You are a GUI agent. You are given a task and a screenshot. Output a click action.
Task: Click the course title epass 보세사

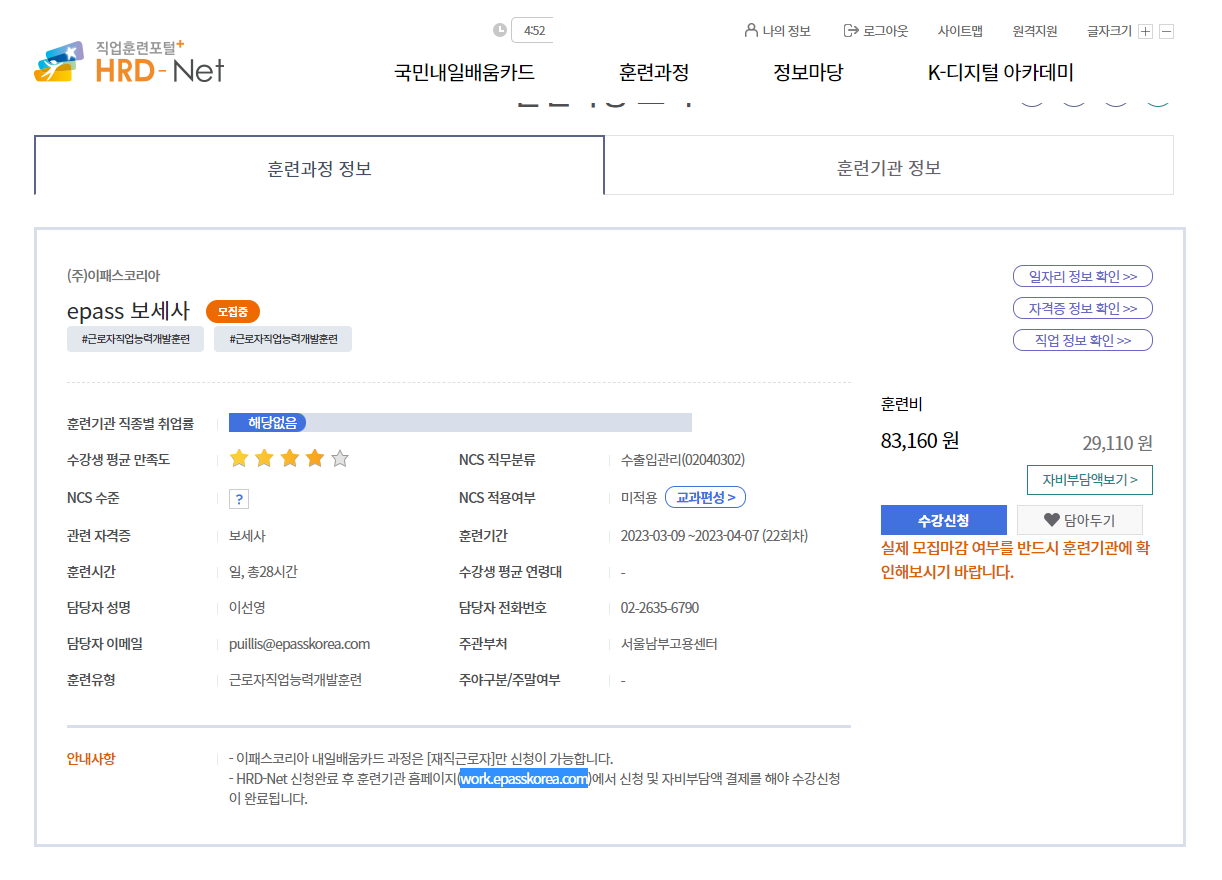click(x=129, y=311)
